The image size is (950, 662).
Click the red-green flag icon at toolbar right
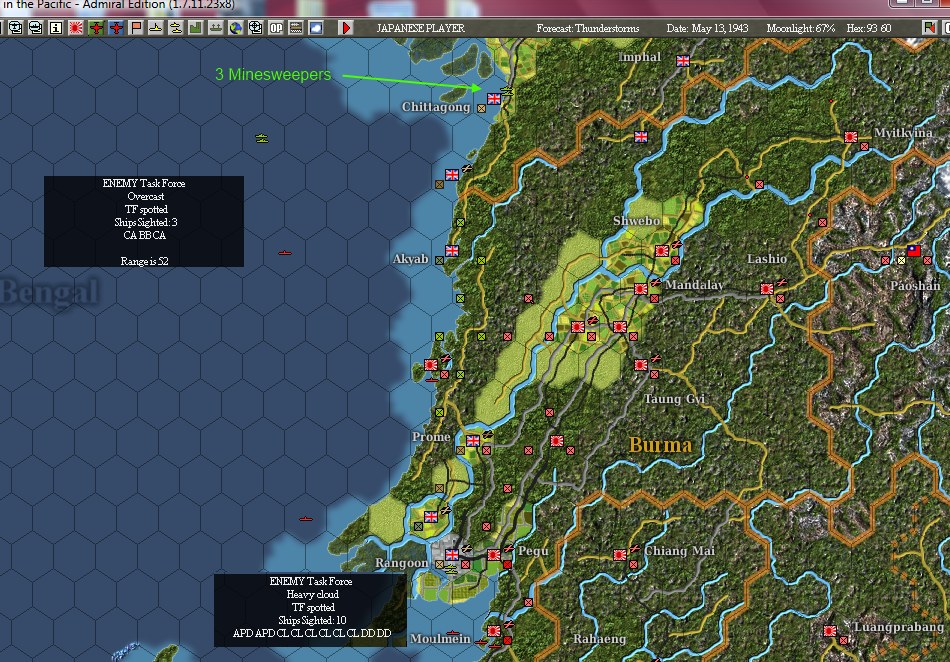(929, 28)
